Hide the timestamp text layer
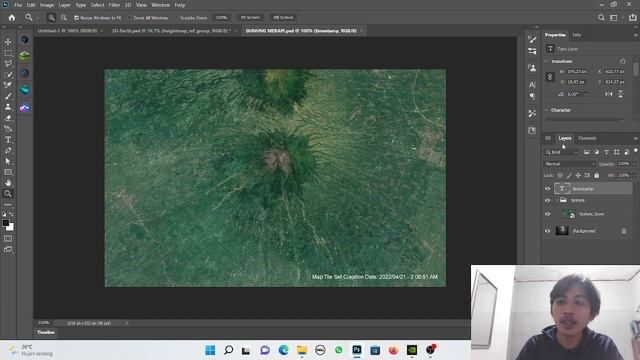 tap(548, 189)
